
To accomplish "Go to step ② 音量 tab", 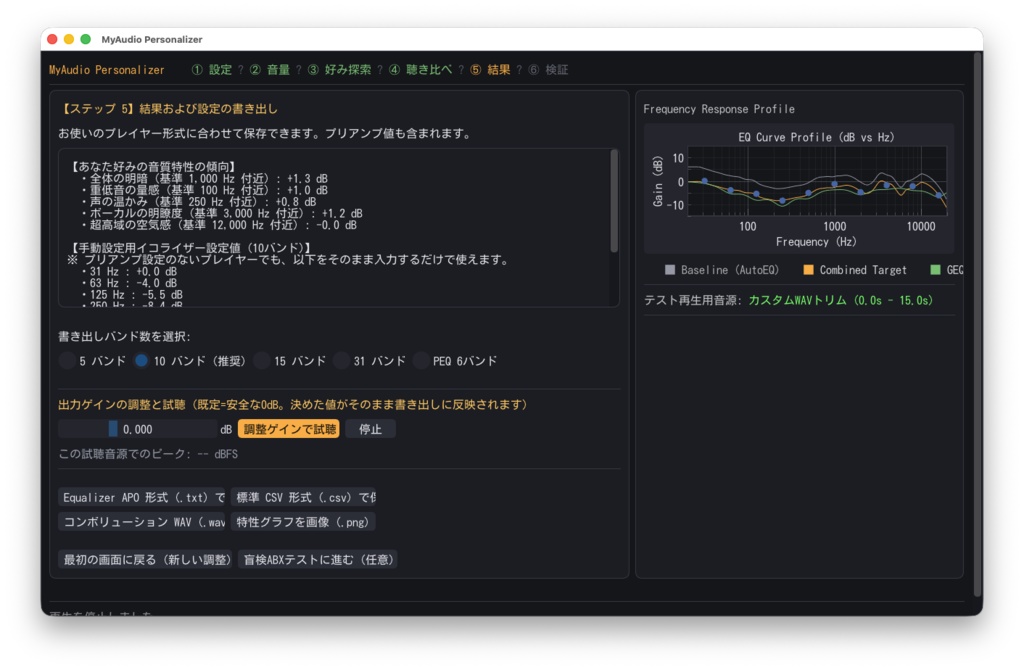I will [270, 70].
